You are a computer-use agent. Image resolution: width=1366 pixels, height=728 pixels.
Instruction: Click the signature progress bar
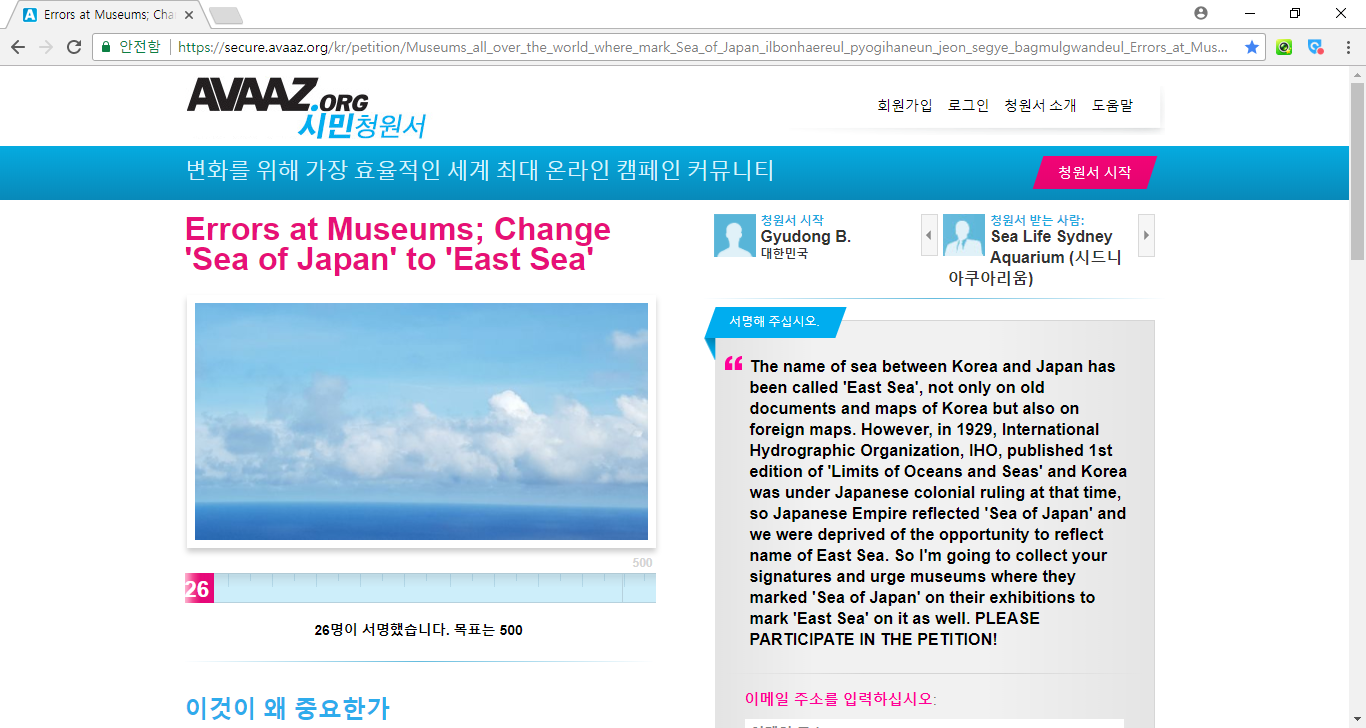click(420, 588)
